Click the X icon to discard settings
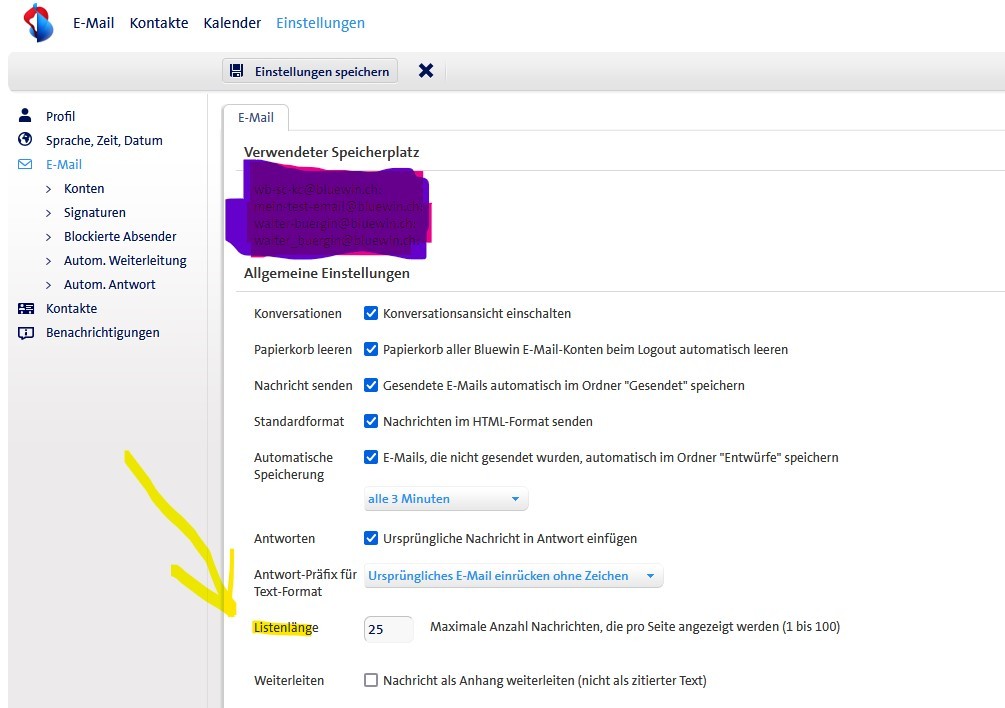1005x708 pixels. coord(426,71)
